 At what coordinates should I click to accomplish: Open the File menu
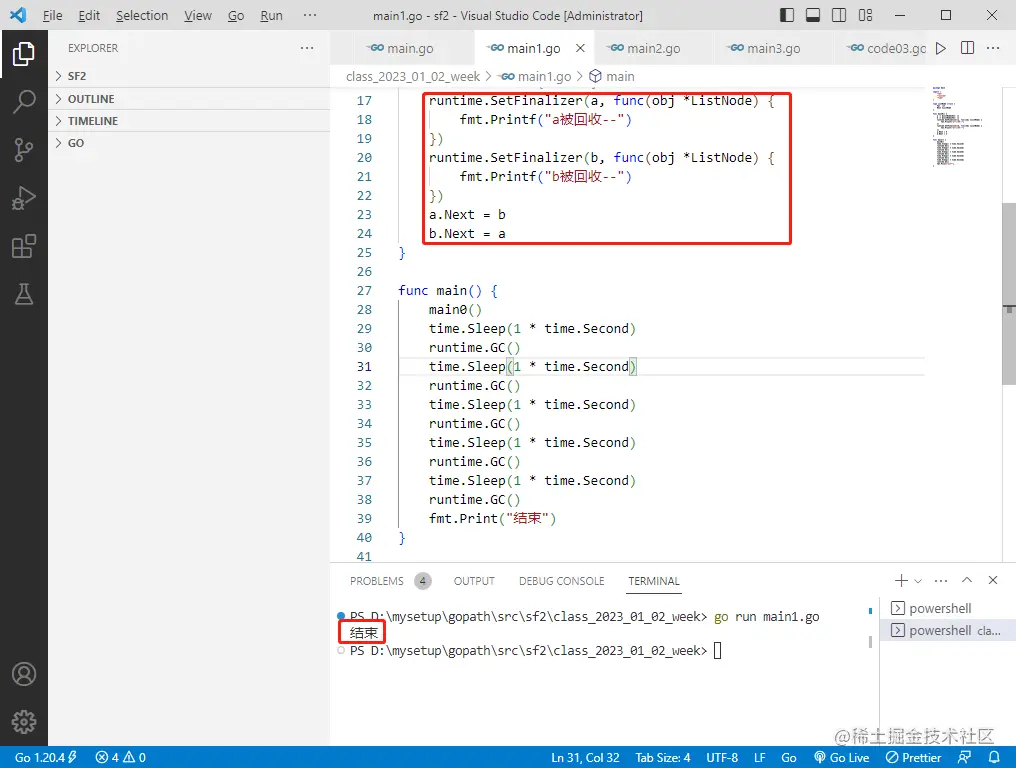[x=52, y=15]
